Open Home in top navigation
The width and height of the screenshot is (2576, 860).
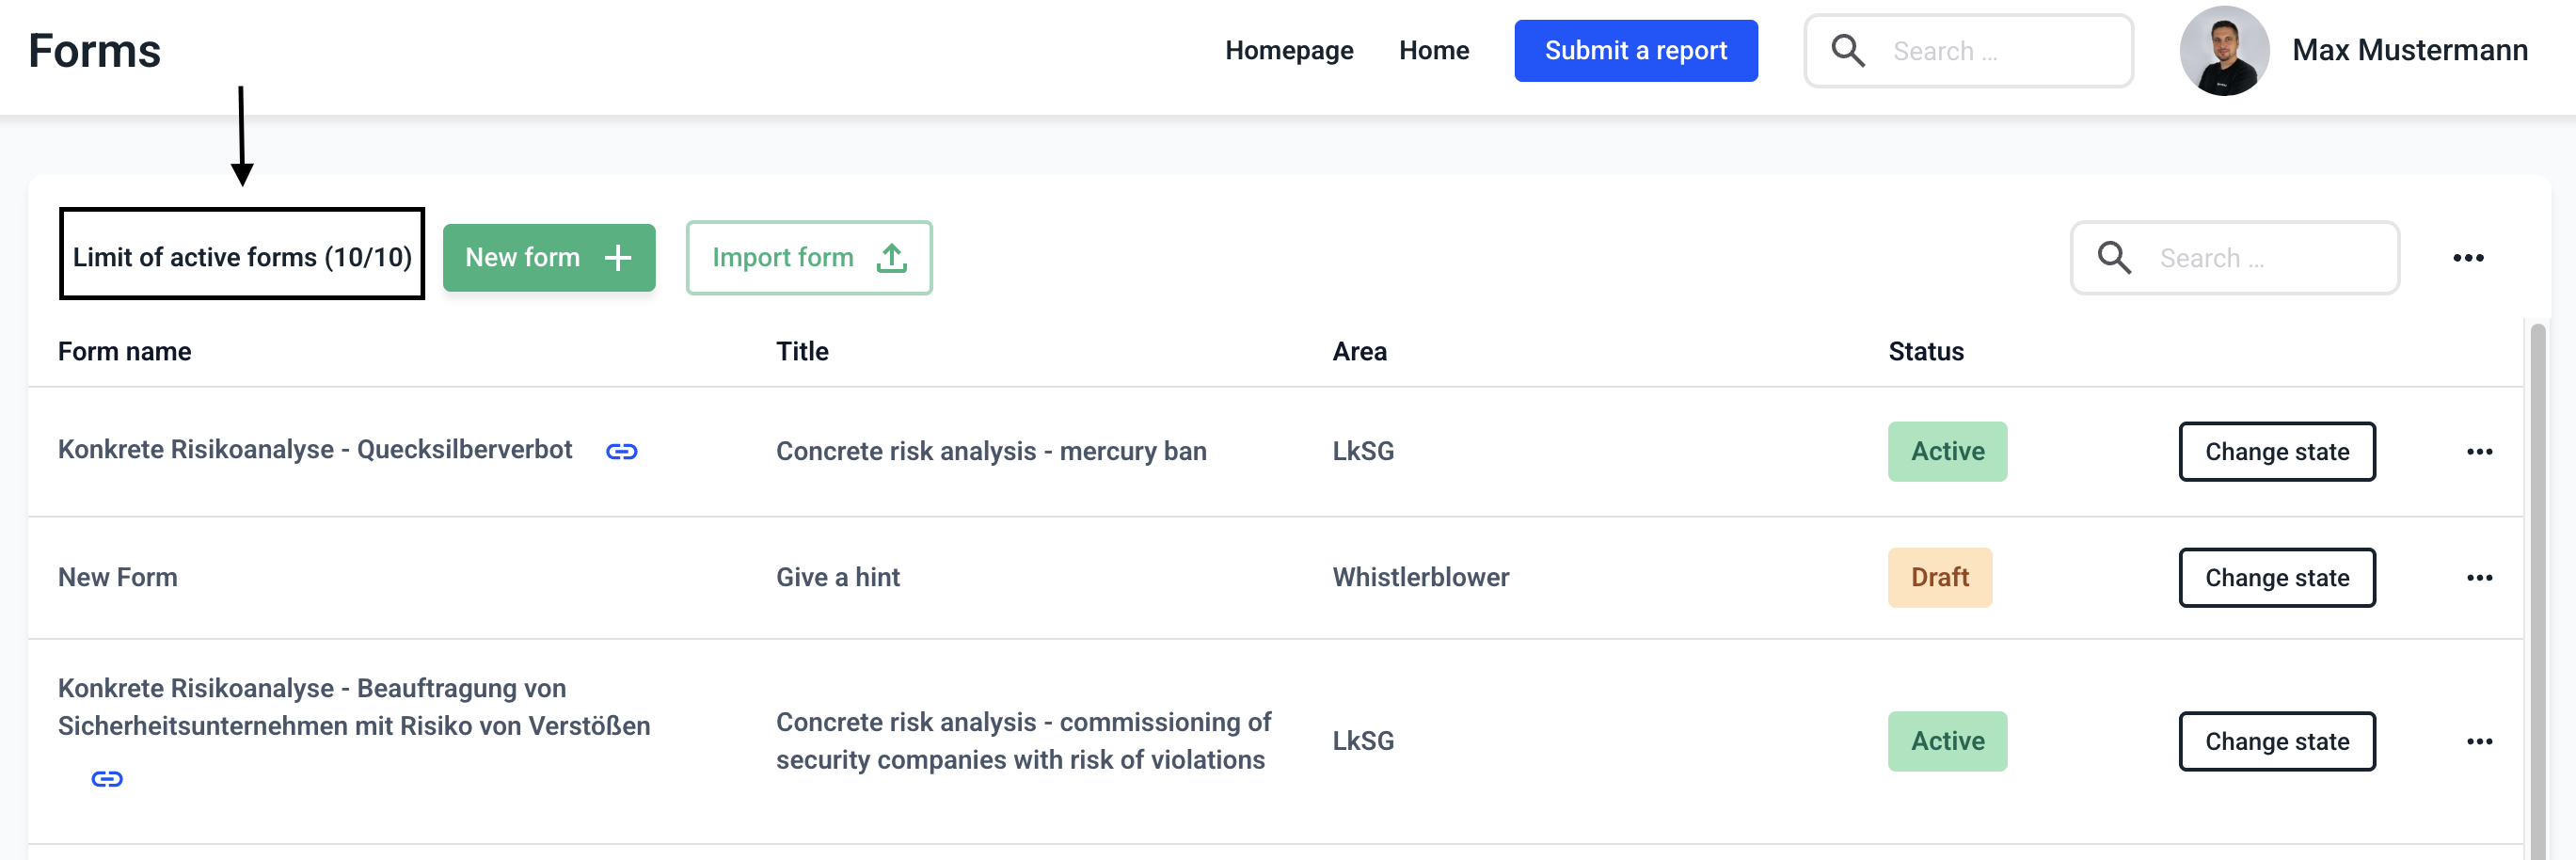[1433, 51]
